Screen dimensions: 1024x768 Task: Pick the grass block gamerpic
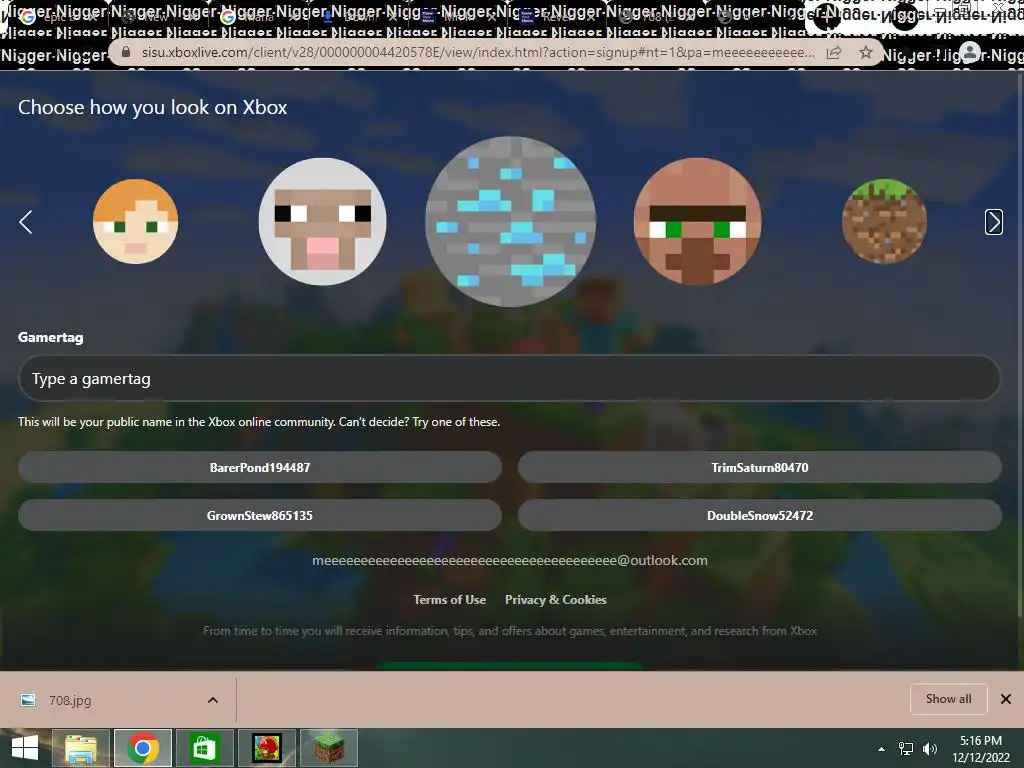pos(884,221)
